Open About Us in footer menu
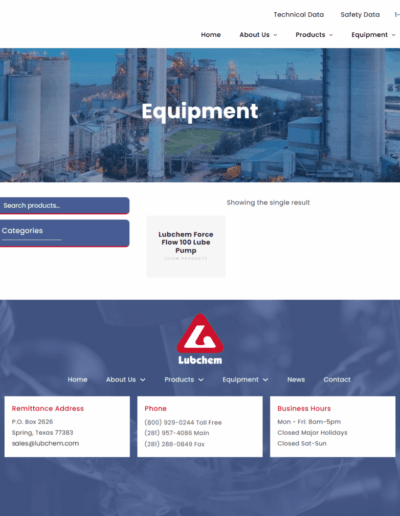 (121, 380)
